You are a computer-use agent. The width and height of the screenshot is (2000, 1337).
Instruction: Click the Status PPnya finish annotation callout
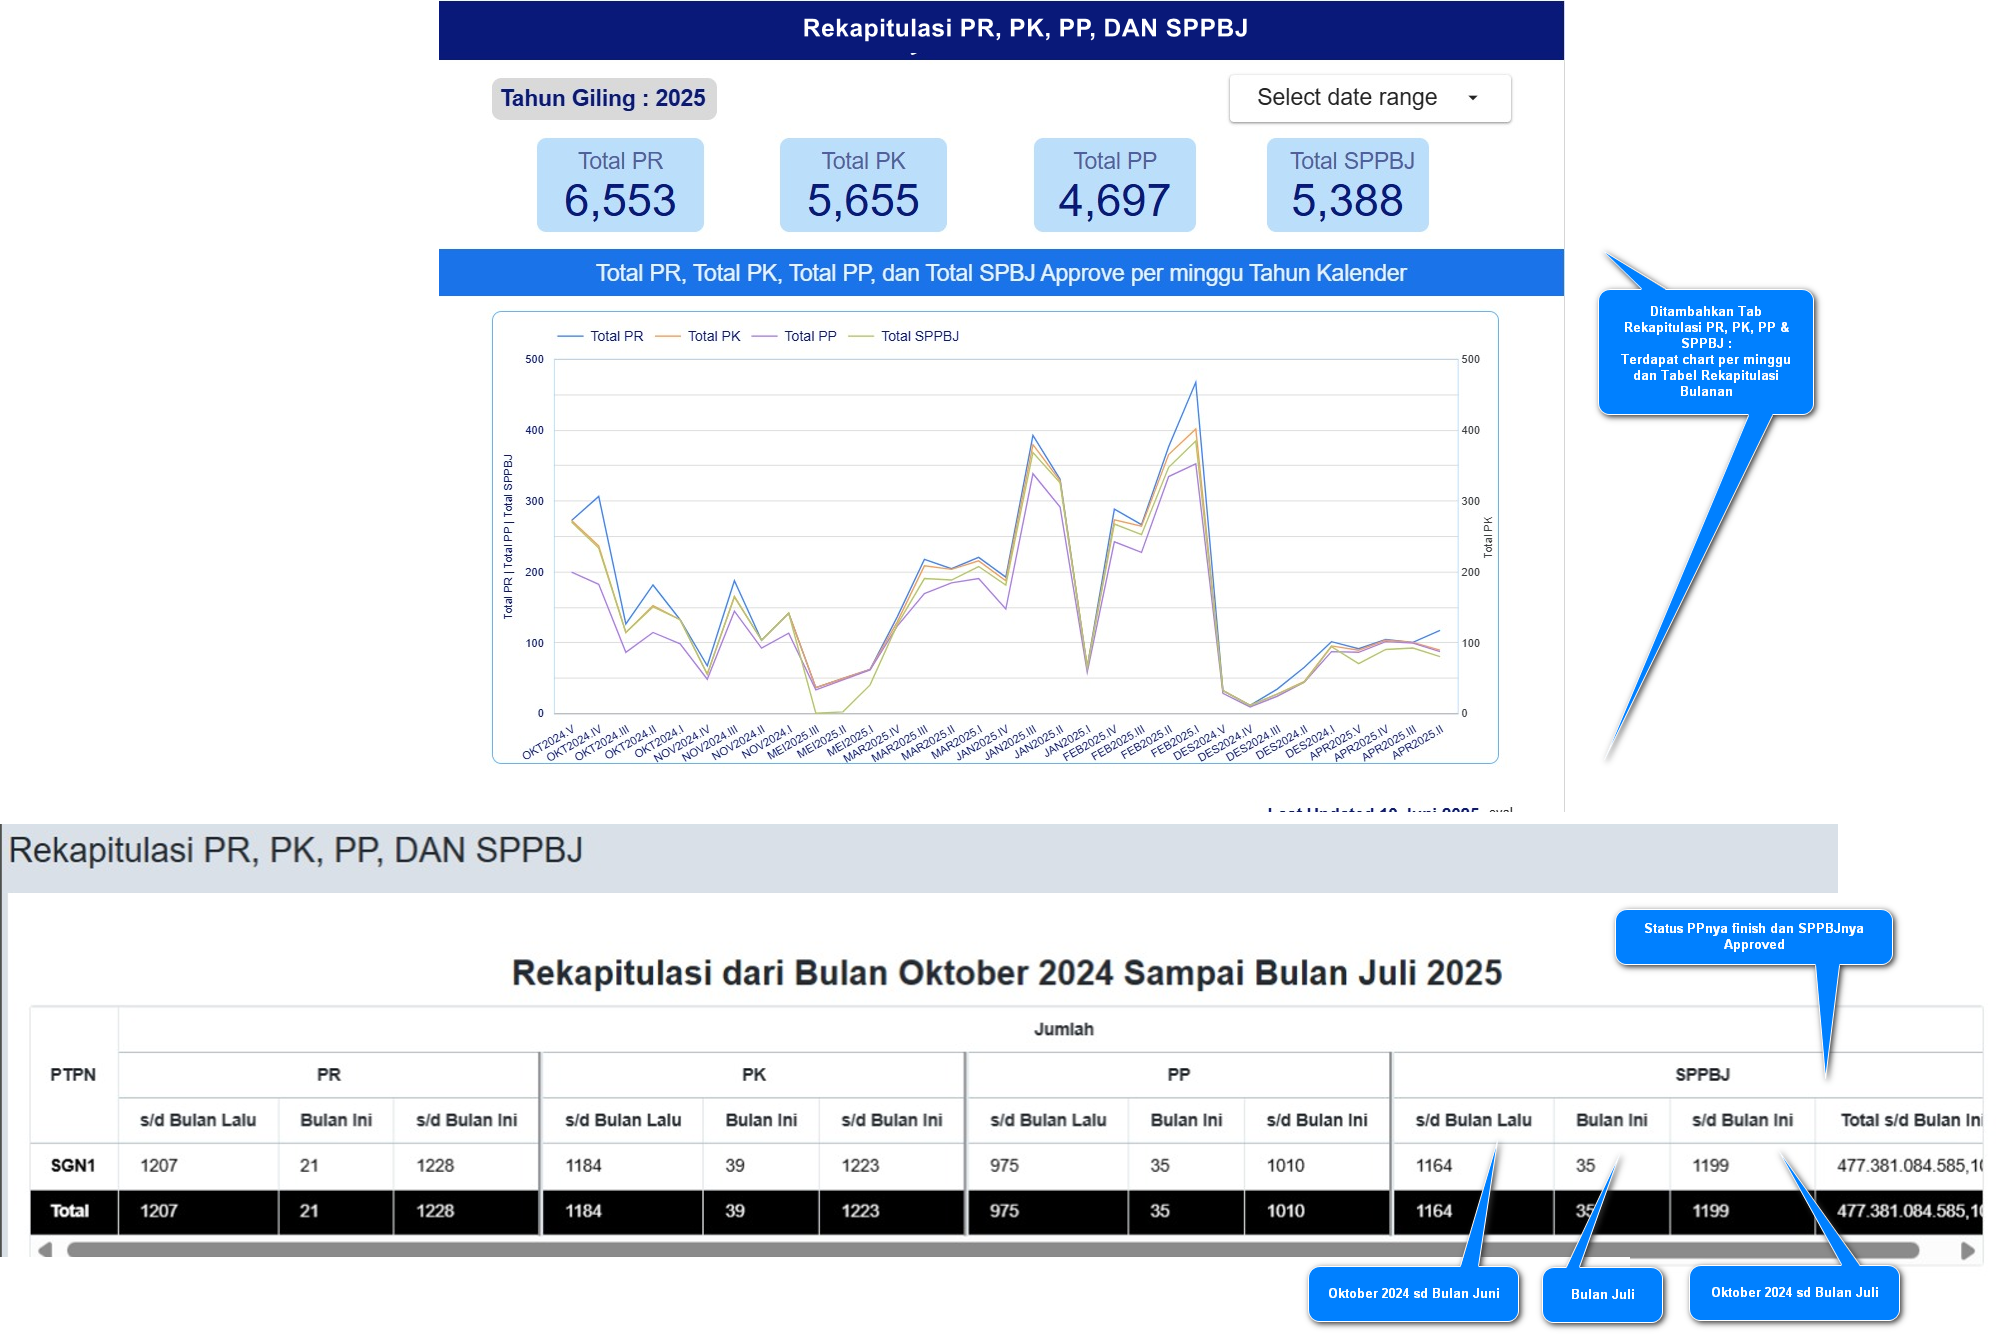(x=1753, y=936)
